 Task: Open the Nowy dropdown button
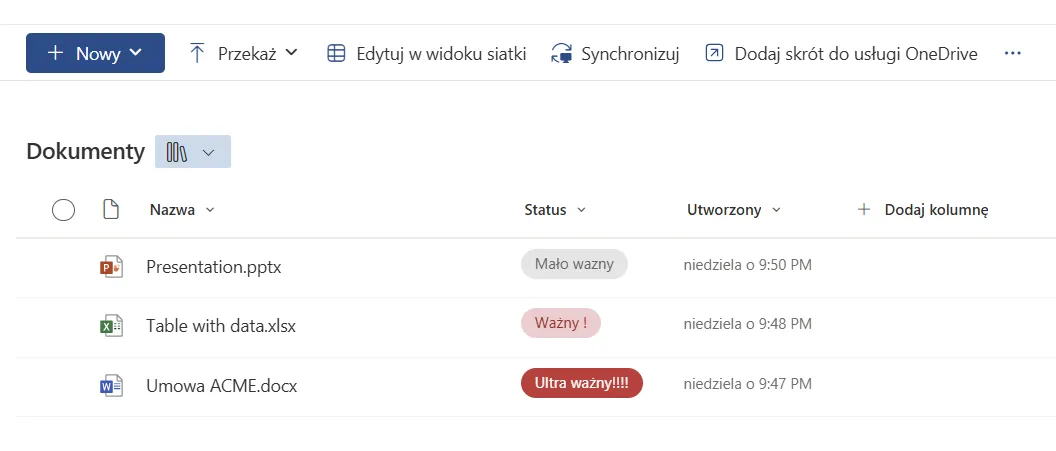coord(95,53)
